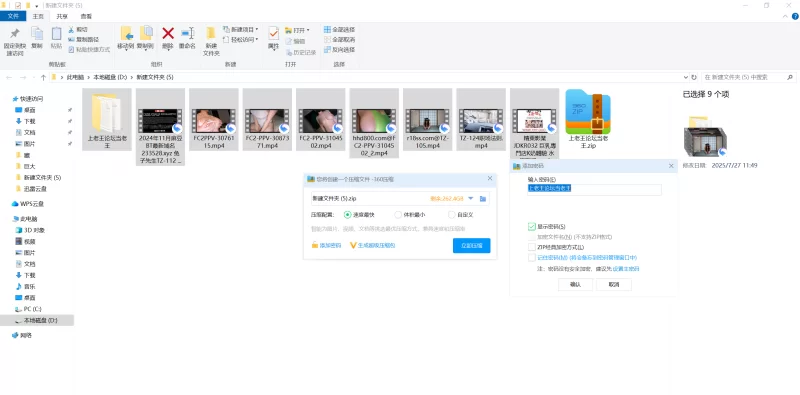Switch to the 共享 (Share) ribbon tab
The width and height of the screenshot is (800, 395).
(62, 16)
